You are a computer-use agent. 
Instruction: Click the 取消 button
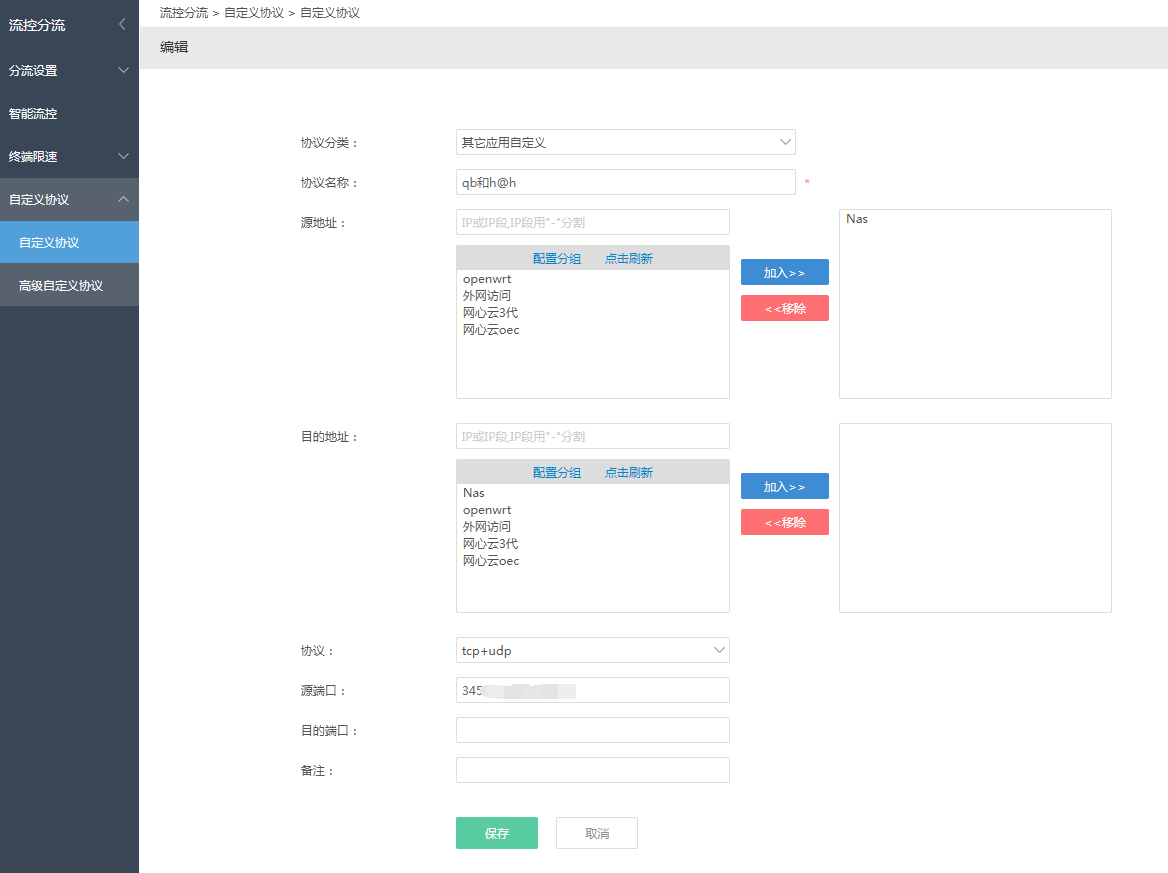tap(596, 834)
